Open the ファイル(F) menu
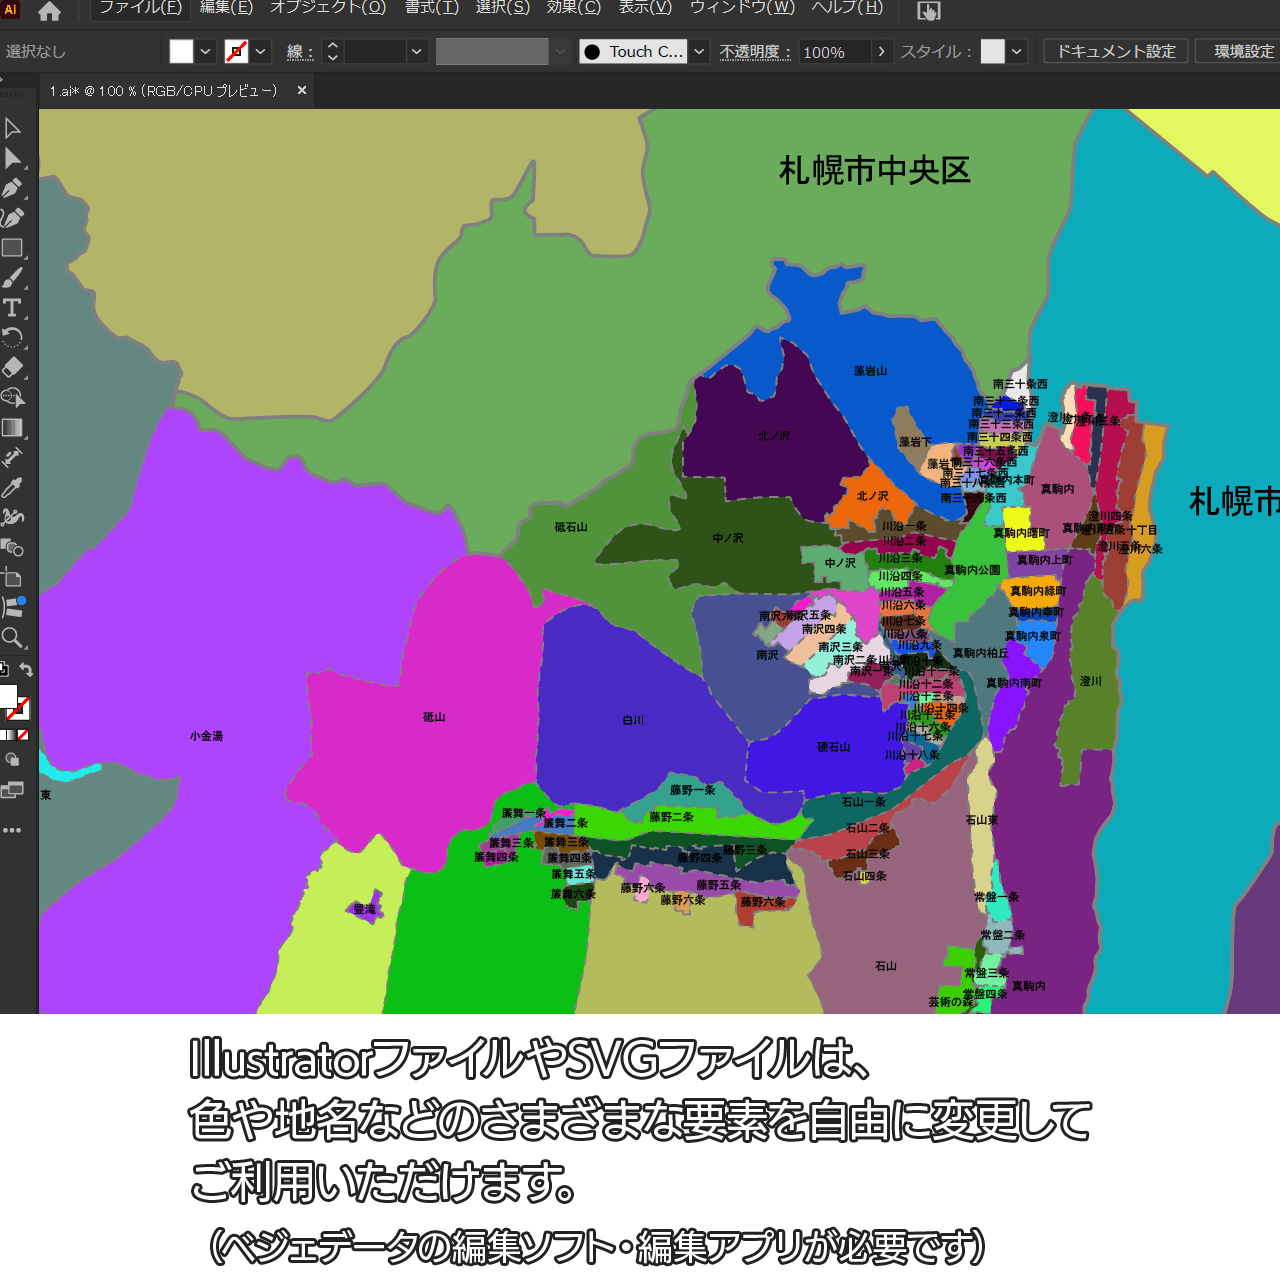 [x=140, y=8]
